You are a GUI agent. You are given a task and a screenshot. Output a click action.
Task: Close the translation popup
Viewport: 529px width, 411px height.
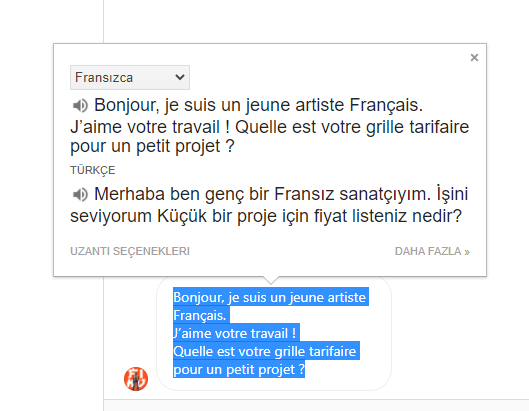[474, 58]
